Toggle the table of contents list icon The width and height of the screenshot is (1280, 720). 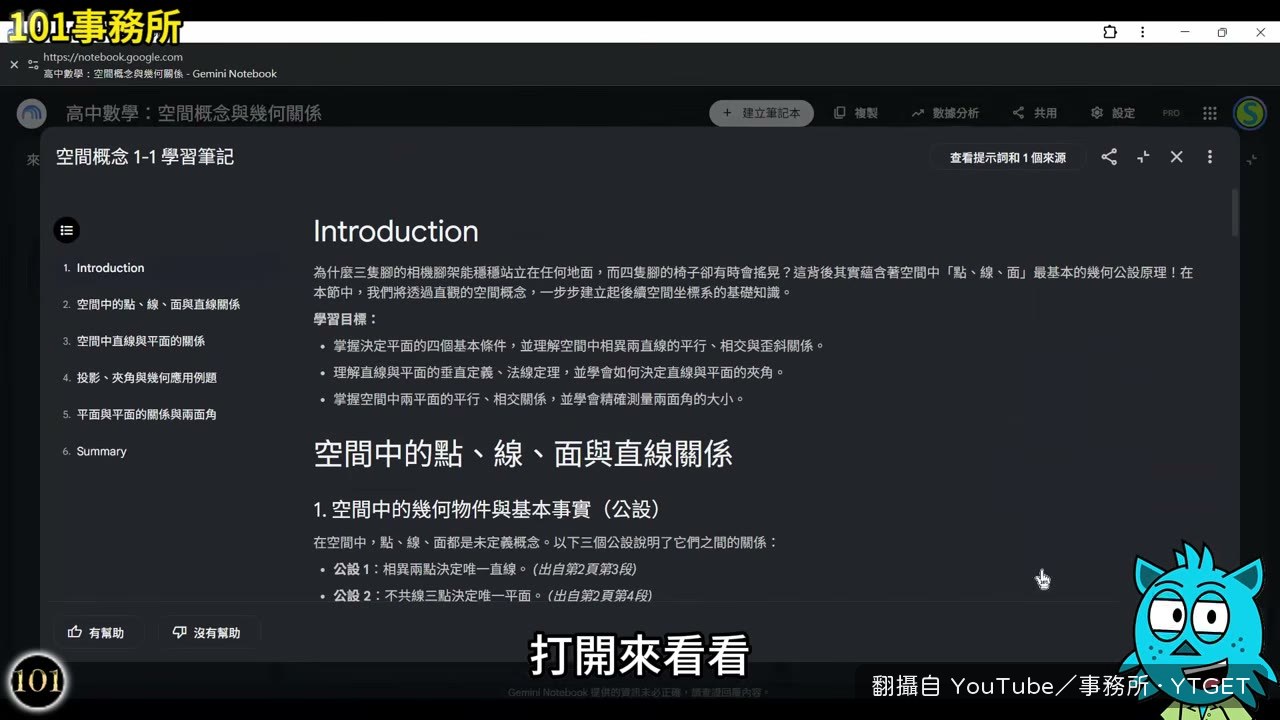click(x=67, y=231)
